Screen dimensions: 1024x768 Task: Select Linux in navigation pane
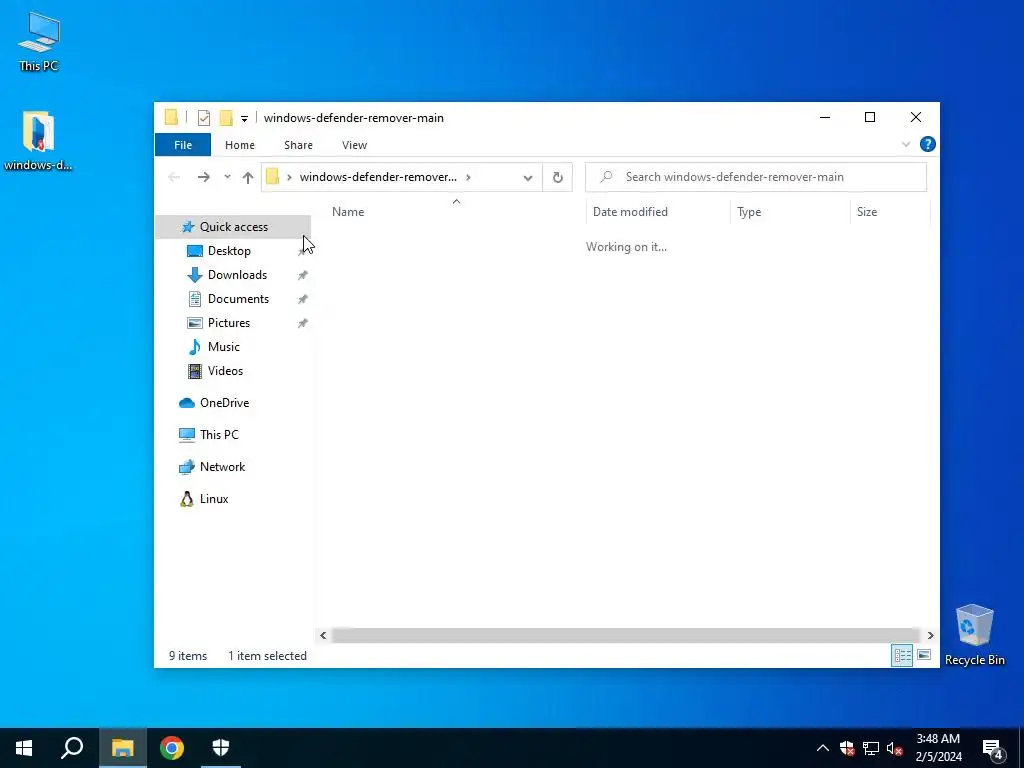pyautogui.click(x=214, y=499)
